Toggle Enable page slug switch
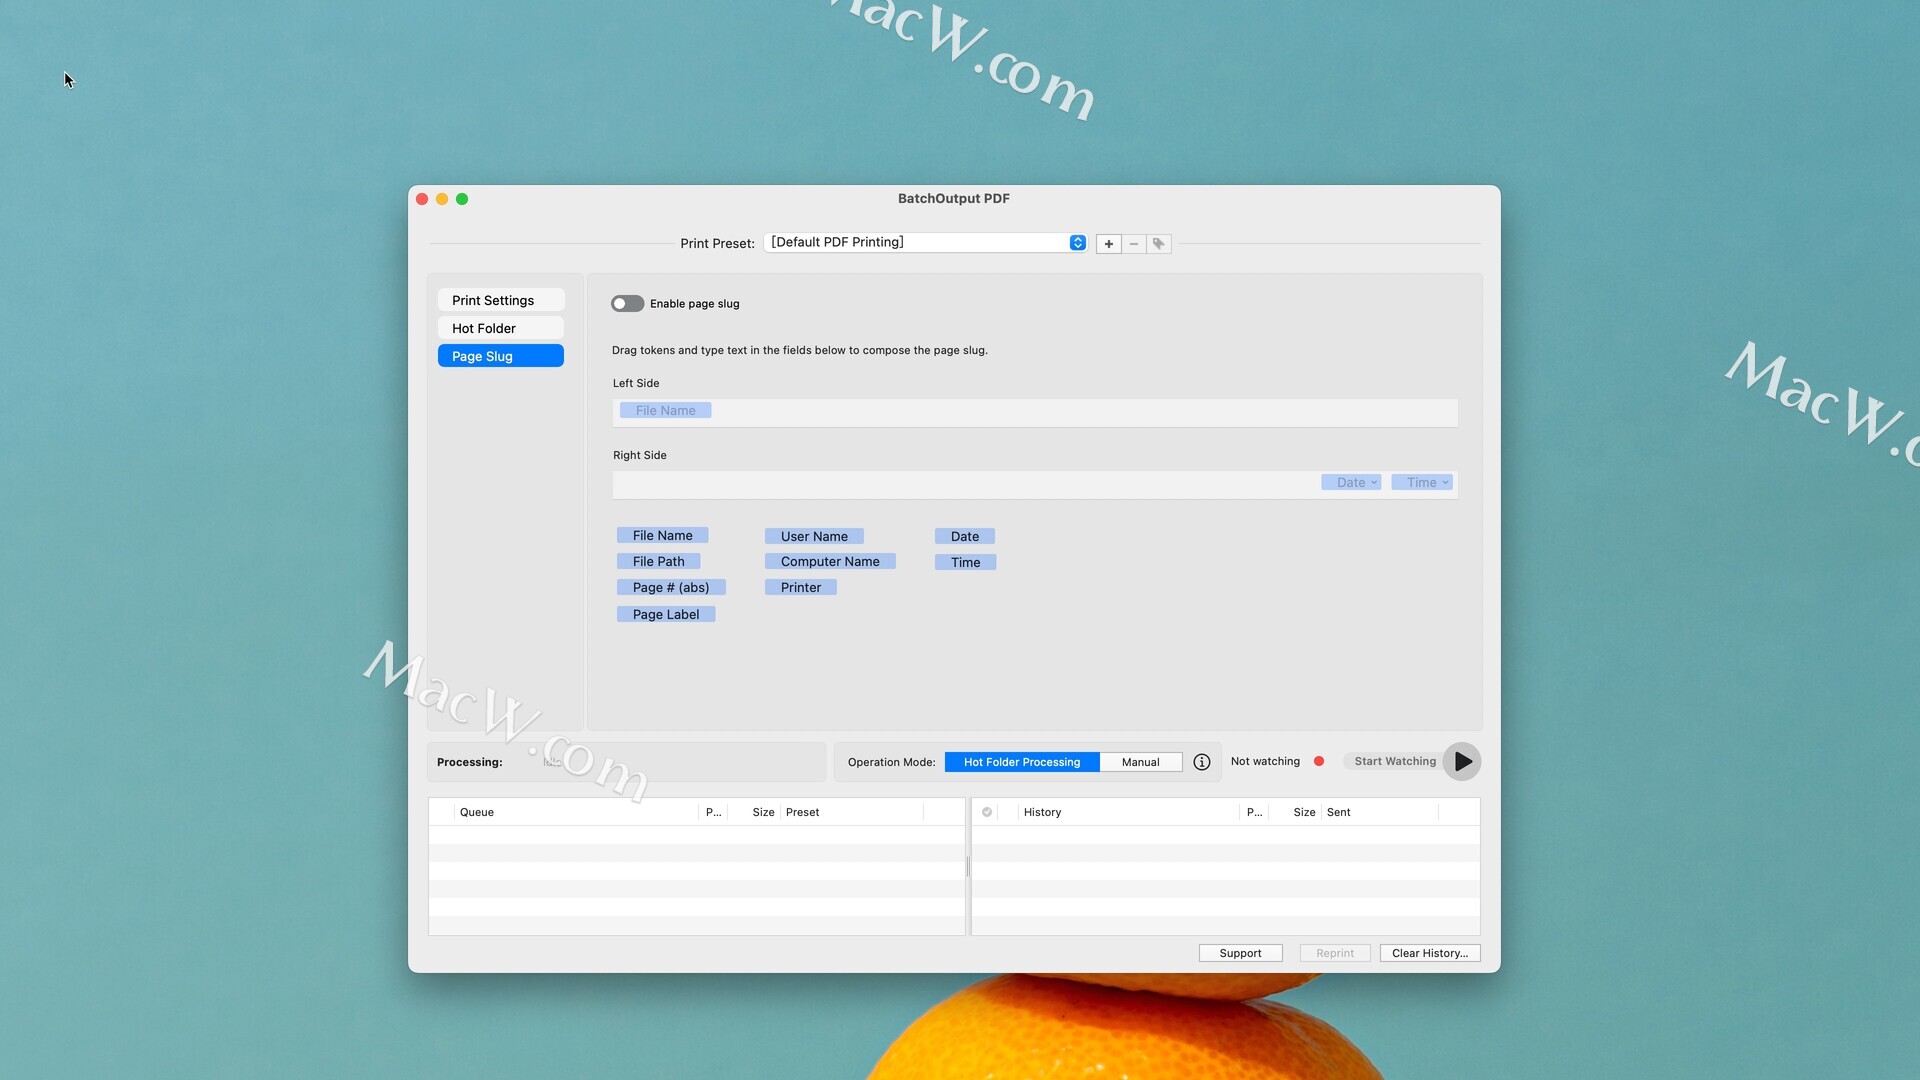1920x1080 pixels. [627, 304]
